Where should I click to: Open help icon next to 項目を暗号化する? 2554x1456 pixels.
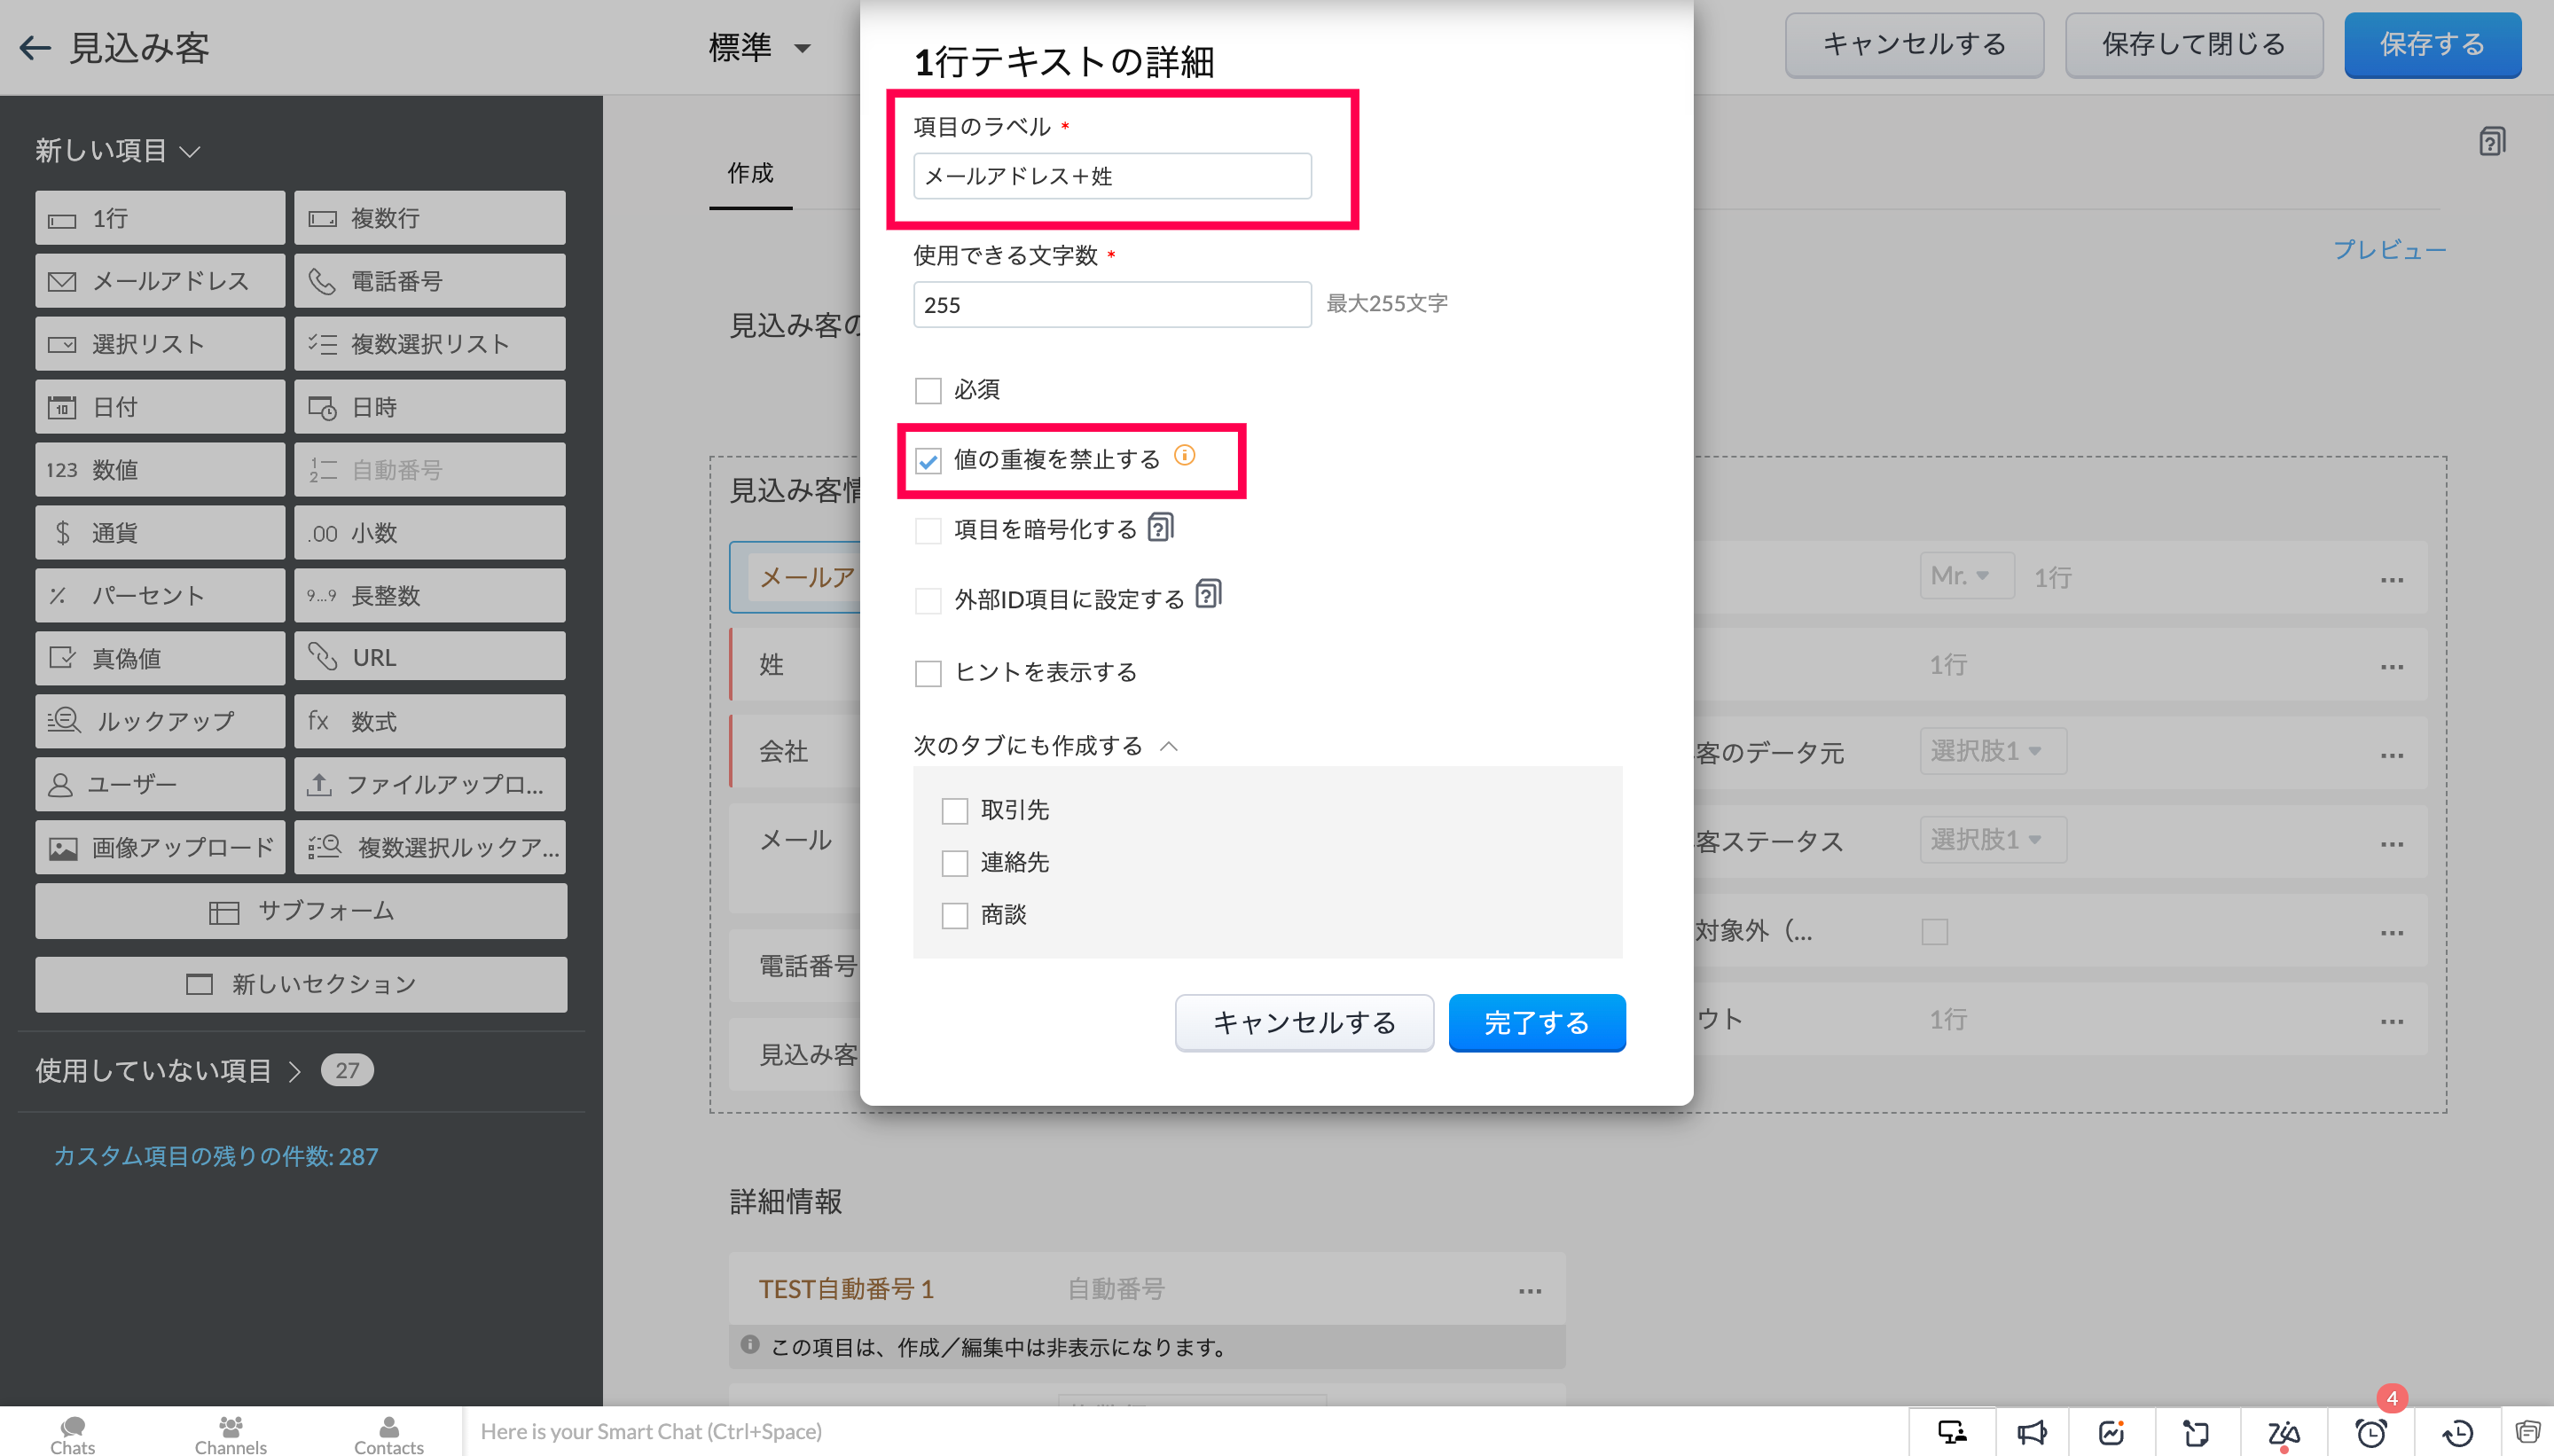coord(1160,527)
